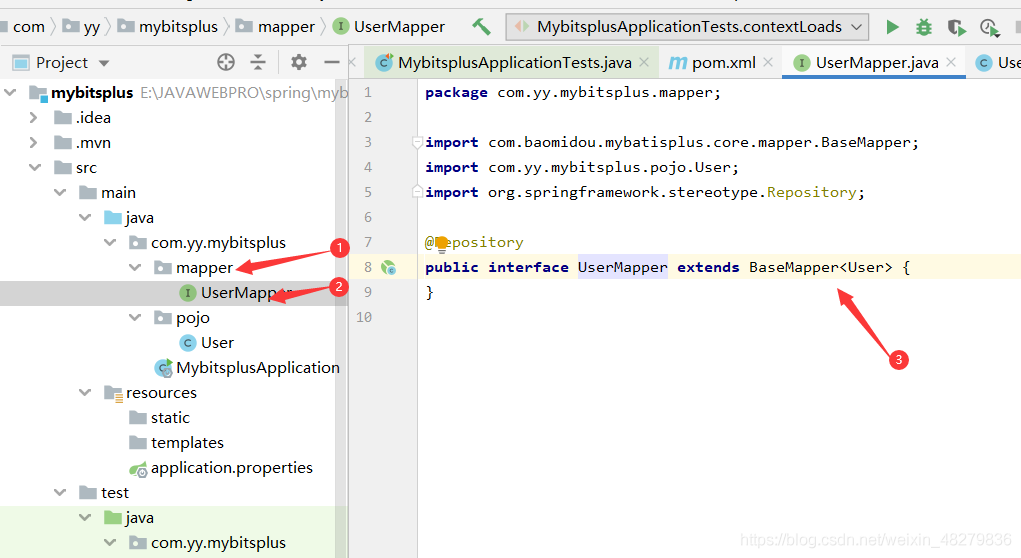Close the UserMapper.java tab

coord(951,62)
